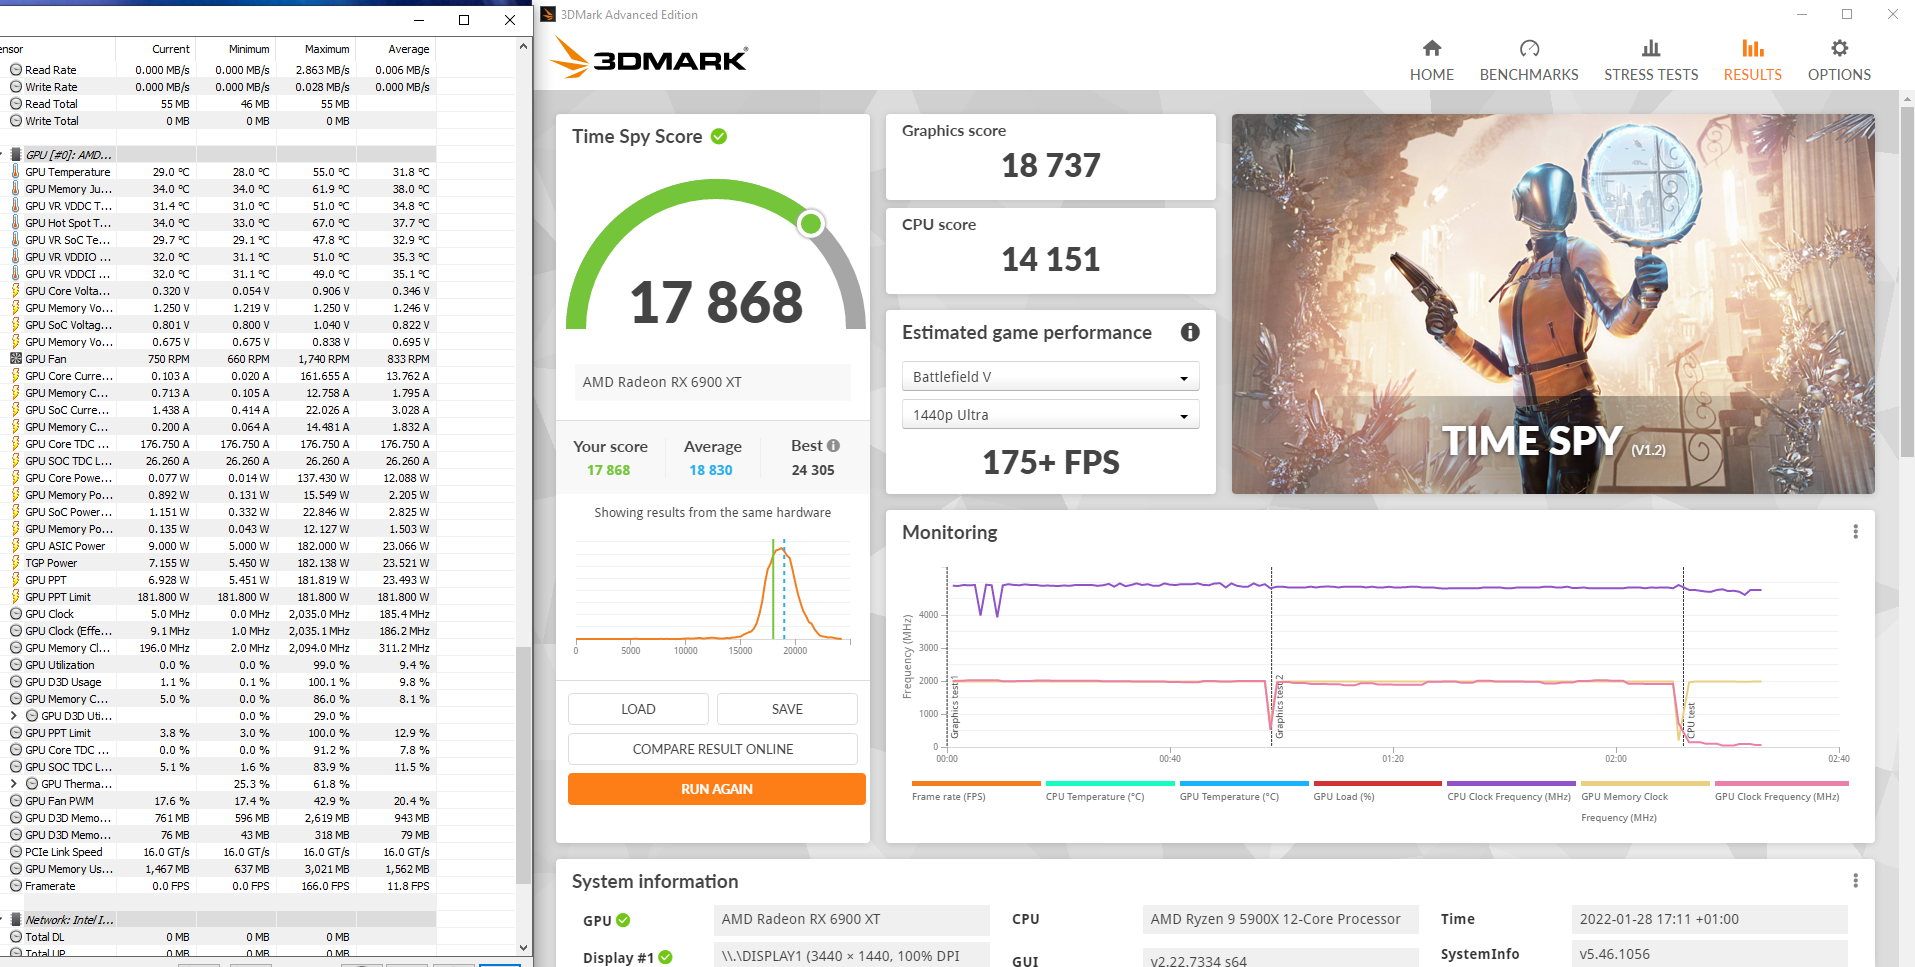Click the Current column header
Viewport: 1915px width, 967px height.
tap(156, 49)
